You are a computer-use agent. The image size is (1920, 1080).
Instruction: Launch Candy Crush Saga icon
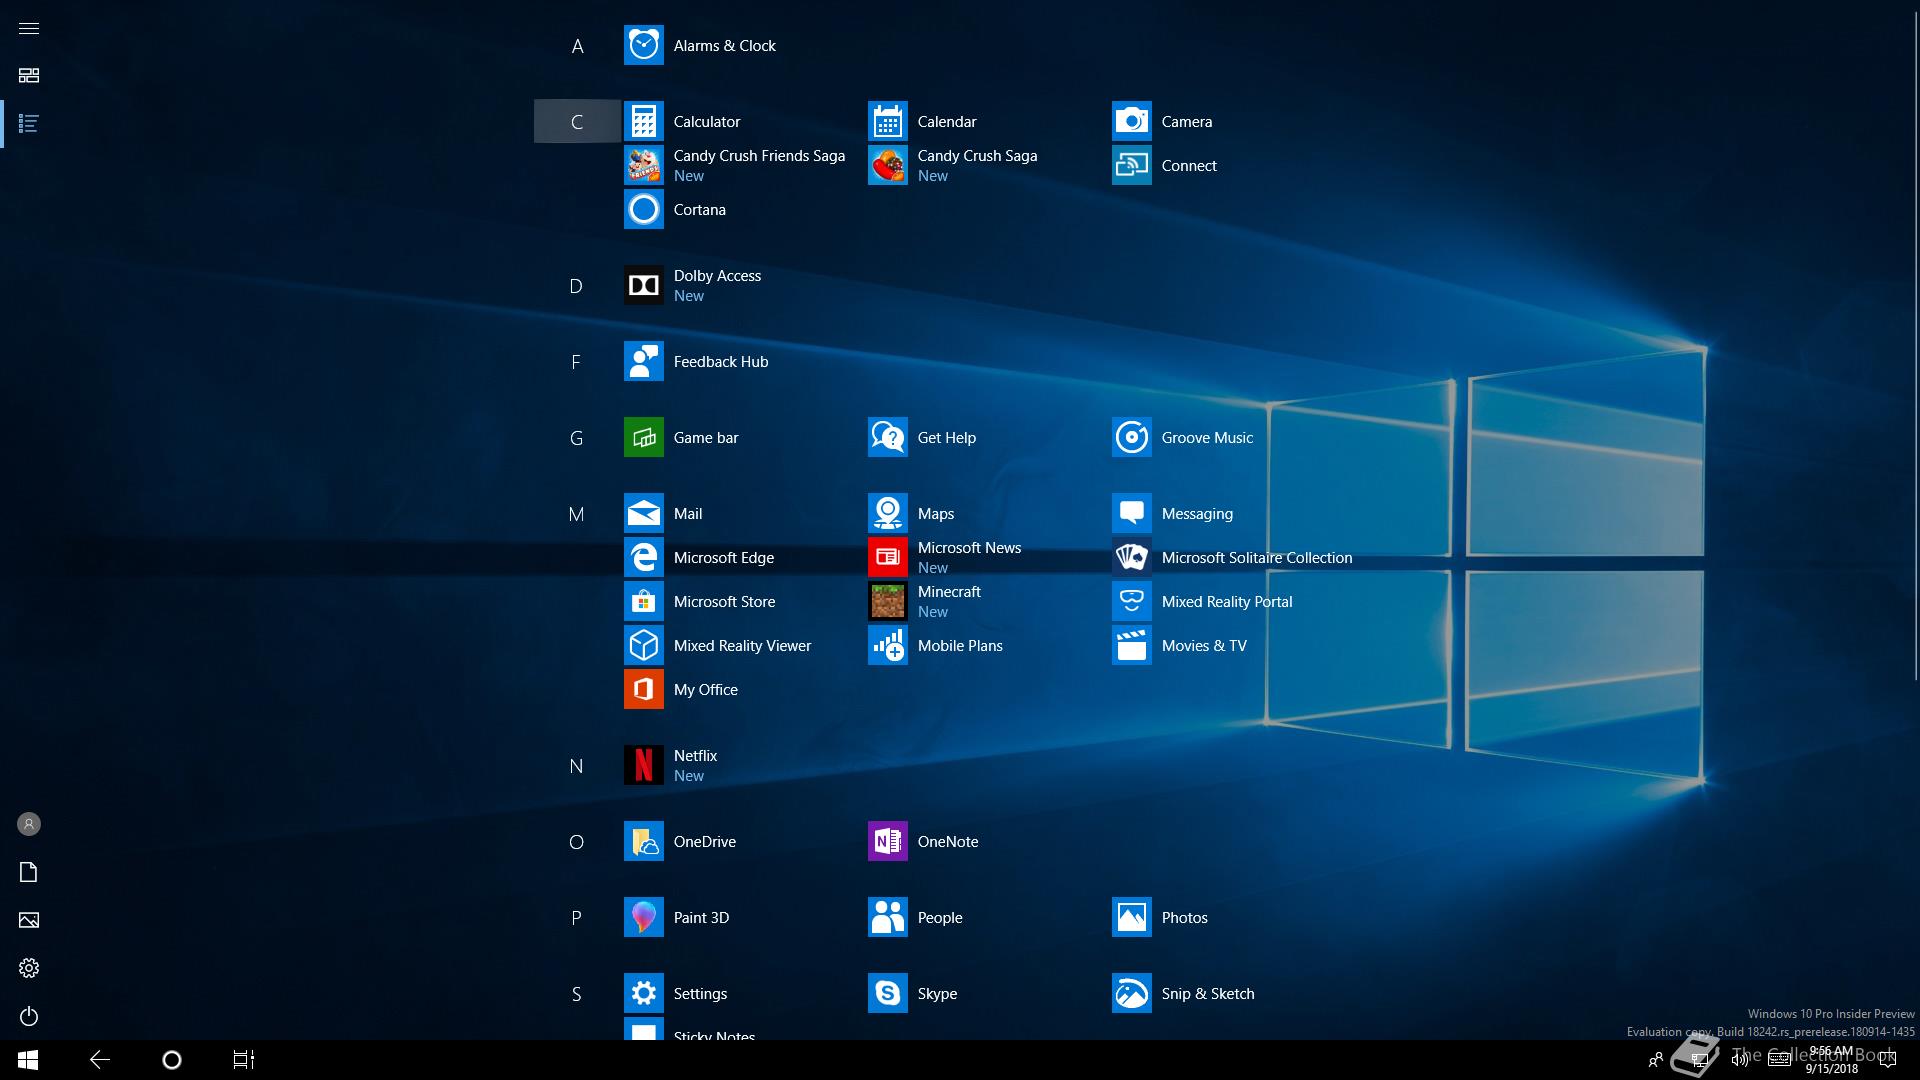[887, 165]
